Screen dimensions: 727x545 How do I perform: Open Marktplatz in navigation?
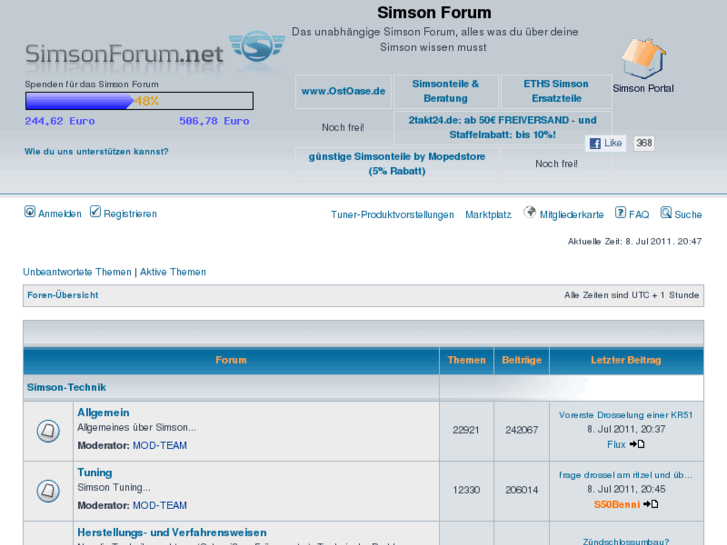click(488, 215)
